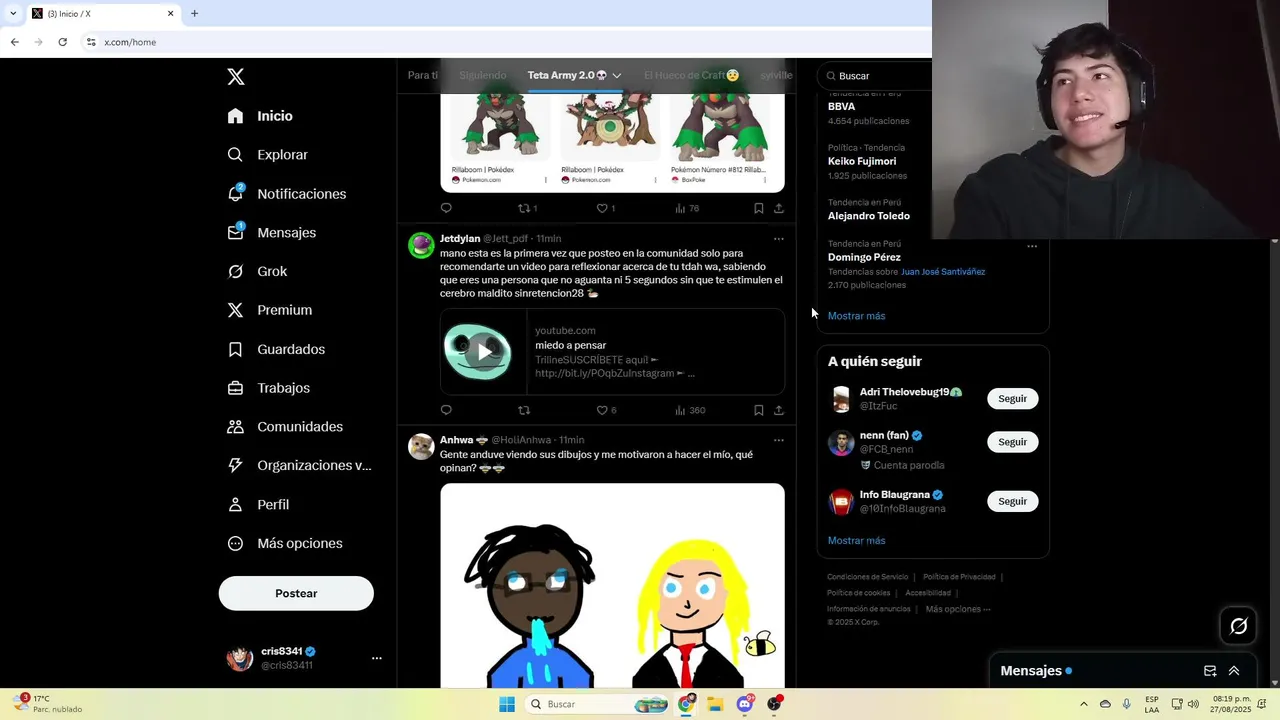The width and height of the screenshot is (1280, 720).
Task: Bookmark Jetdylan's post
Action: [759, 410]
